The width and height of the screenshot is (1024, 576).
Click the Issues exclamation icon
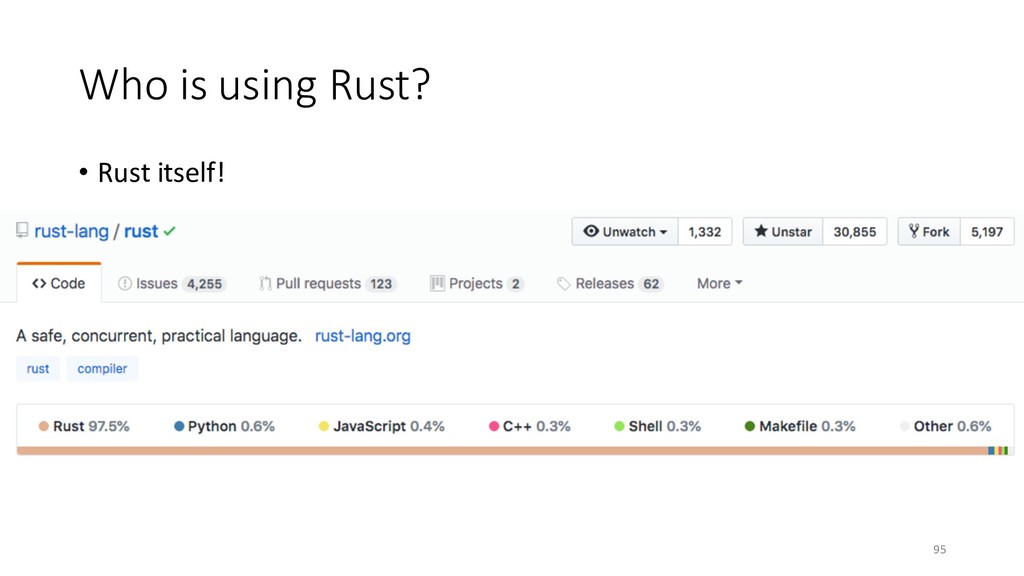(125, 283)
